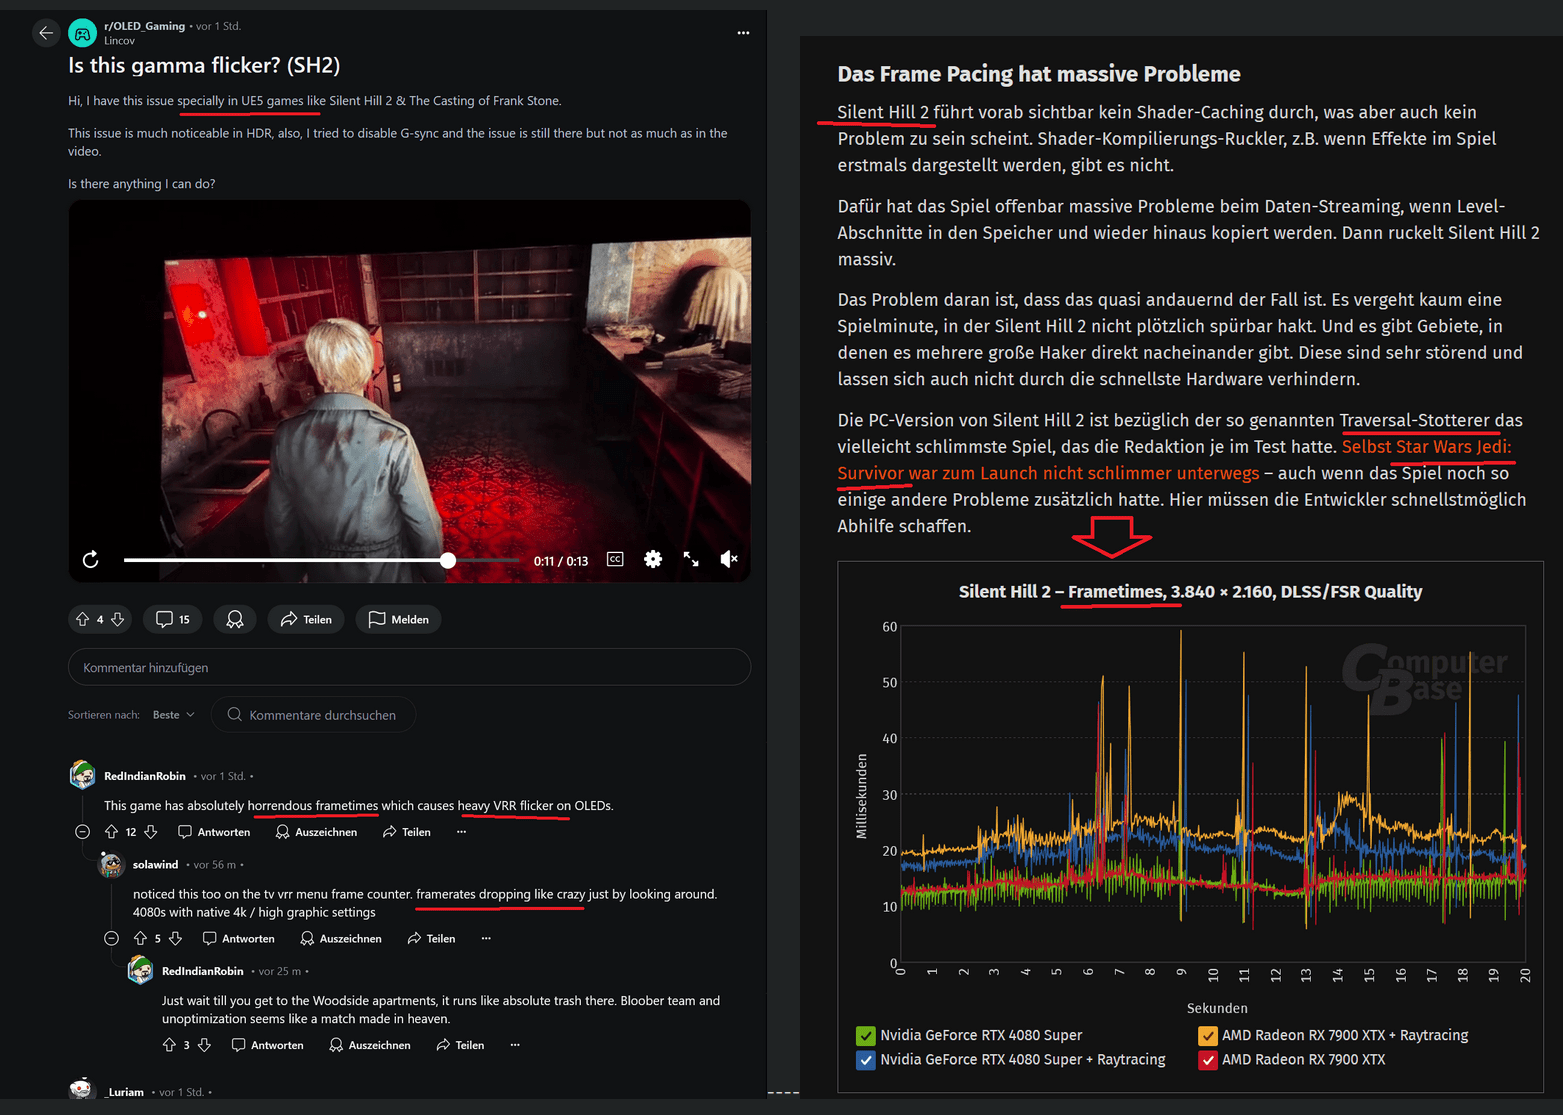Toggle Nvidia GeForce RTX 4080 Super checkbox
The height and width of the screenshot is (1115, 1563).
tap(866, 1036)
